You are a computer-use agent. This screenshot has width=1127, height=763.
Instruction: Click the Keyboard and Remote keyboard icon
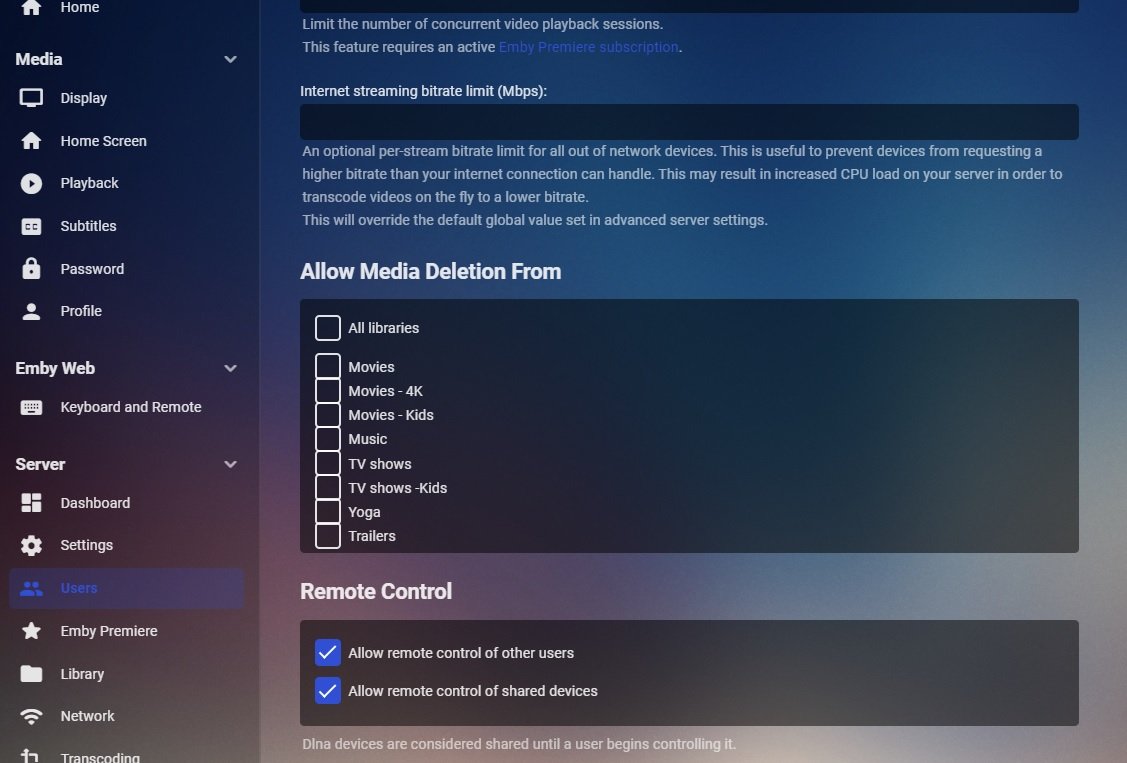[x=32, y=407]
